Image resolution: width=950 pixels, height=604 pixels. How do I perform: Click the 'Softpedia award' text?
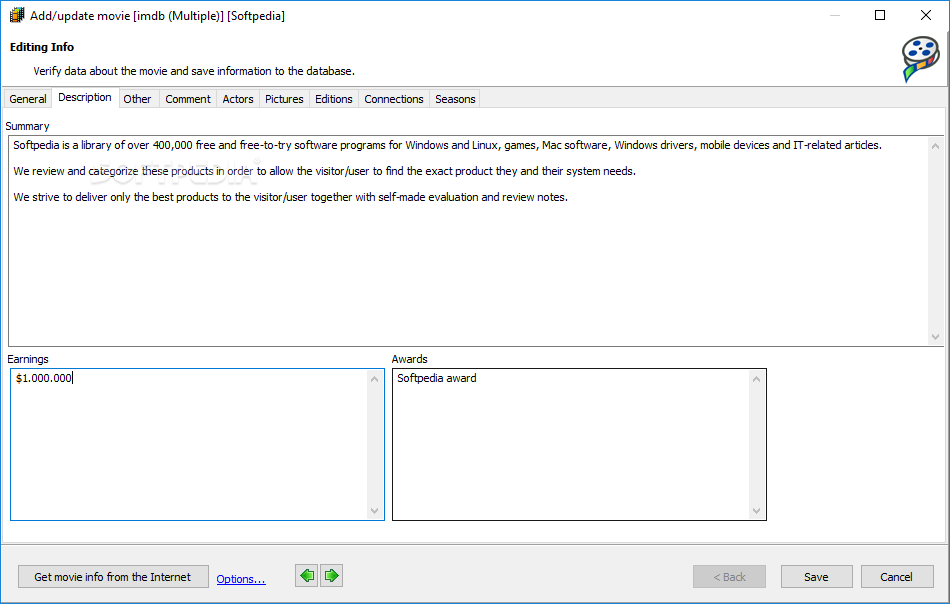pos(437,378)
